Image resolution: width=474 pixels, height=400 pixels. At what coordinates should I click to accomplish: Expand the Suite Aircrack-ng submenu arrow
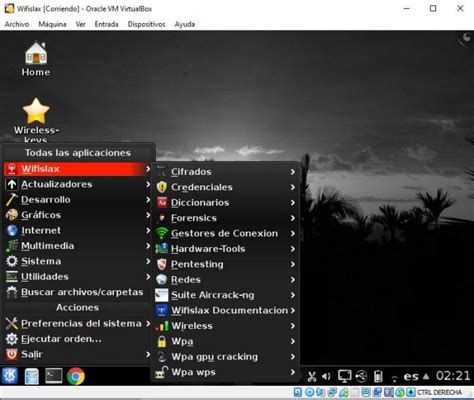coord(292,295)
